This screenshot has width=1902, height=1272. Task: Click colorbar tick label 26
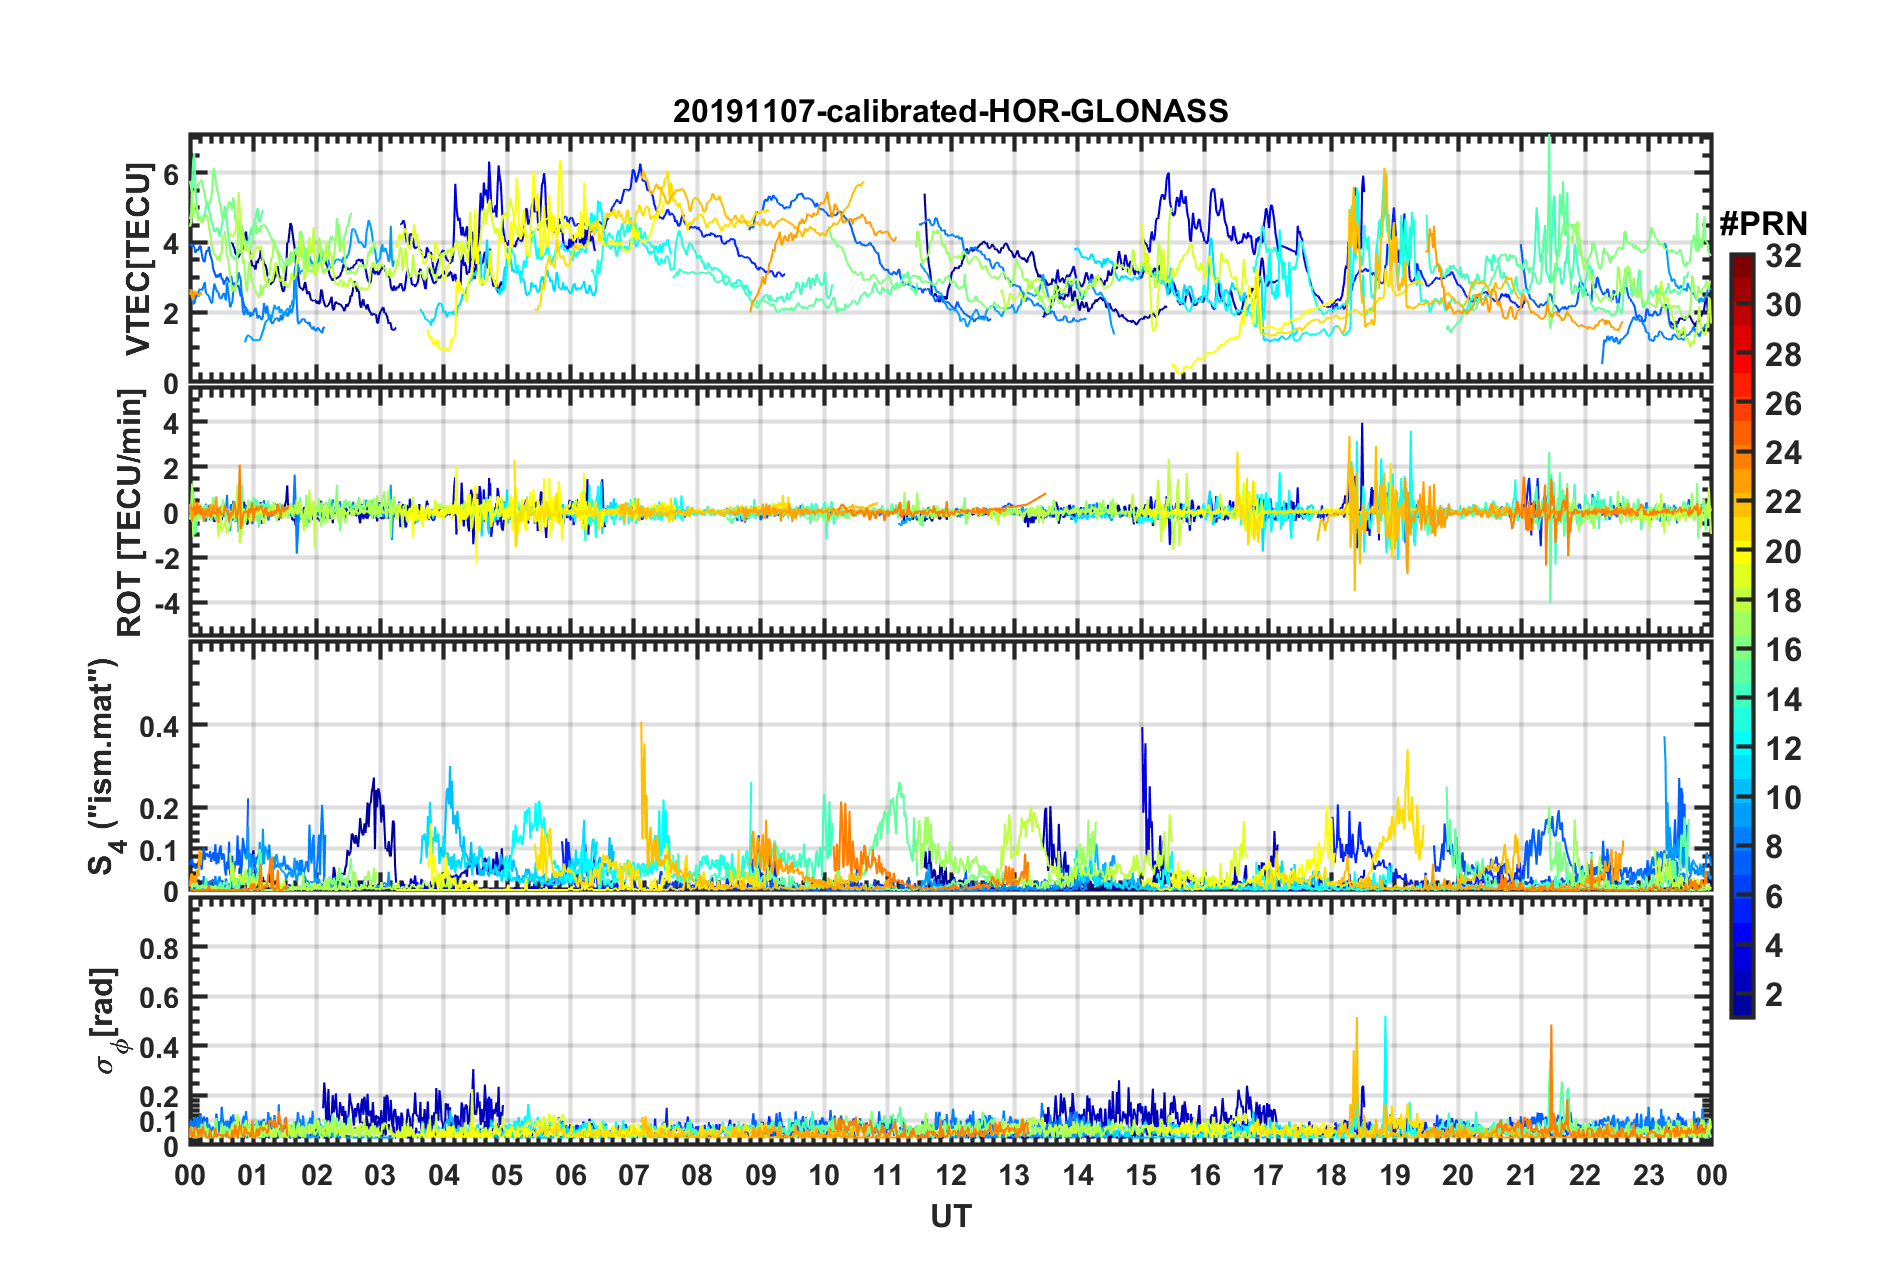coord(1783,404)
